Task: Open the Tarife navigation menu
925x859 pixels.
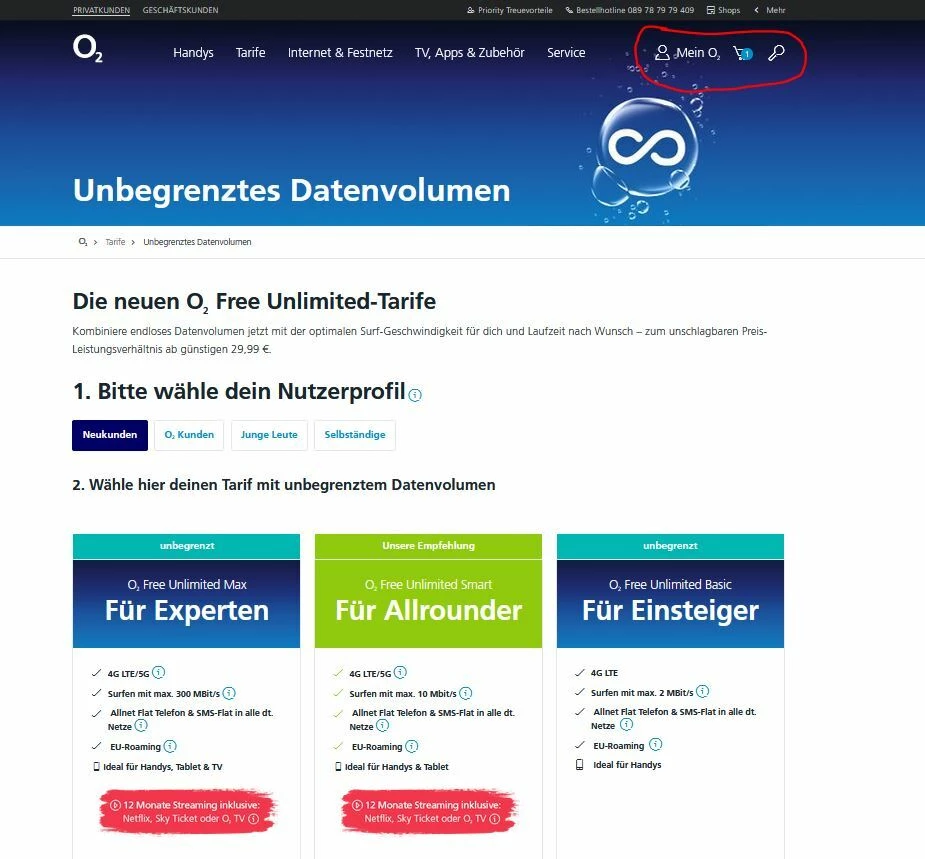Action: 251,53
